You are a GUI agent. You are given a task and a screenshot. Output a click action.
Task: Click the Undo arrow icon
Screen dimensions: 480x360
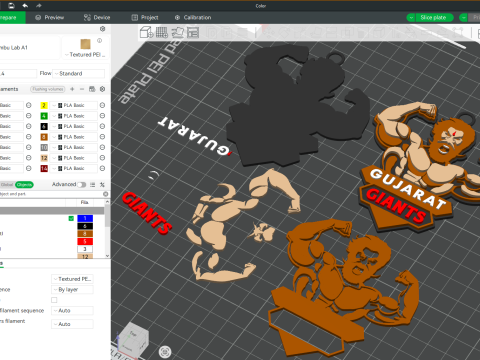(25, 6)
